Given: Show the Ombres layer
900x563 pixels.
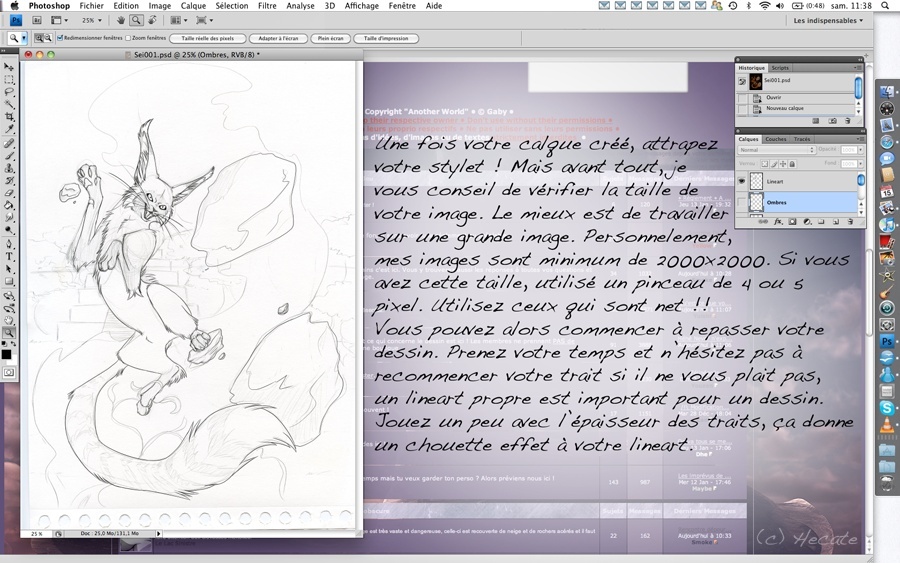Looking at the screenshot, I should (741, 202).
